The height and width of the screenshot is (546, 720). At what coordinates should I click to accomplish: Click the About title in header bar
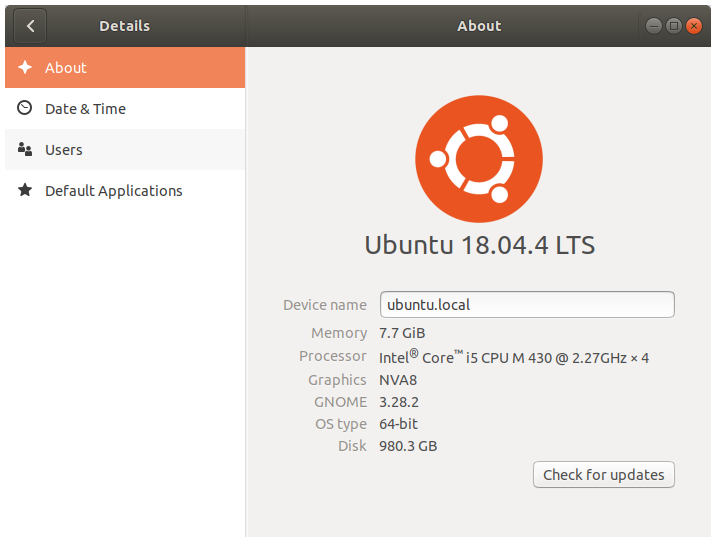[479, 26]
